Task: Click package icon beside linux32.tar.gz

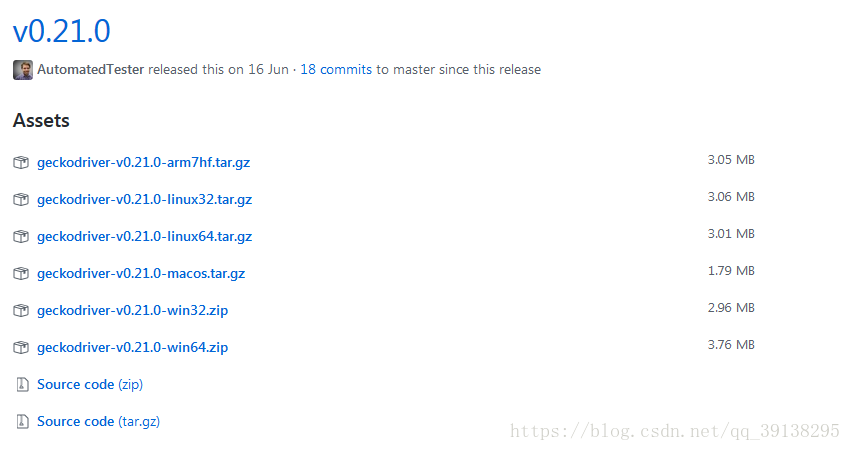Action: (x=21, y=199)
